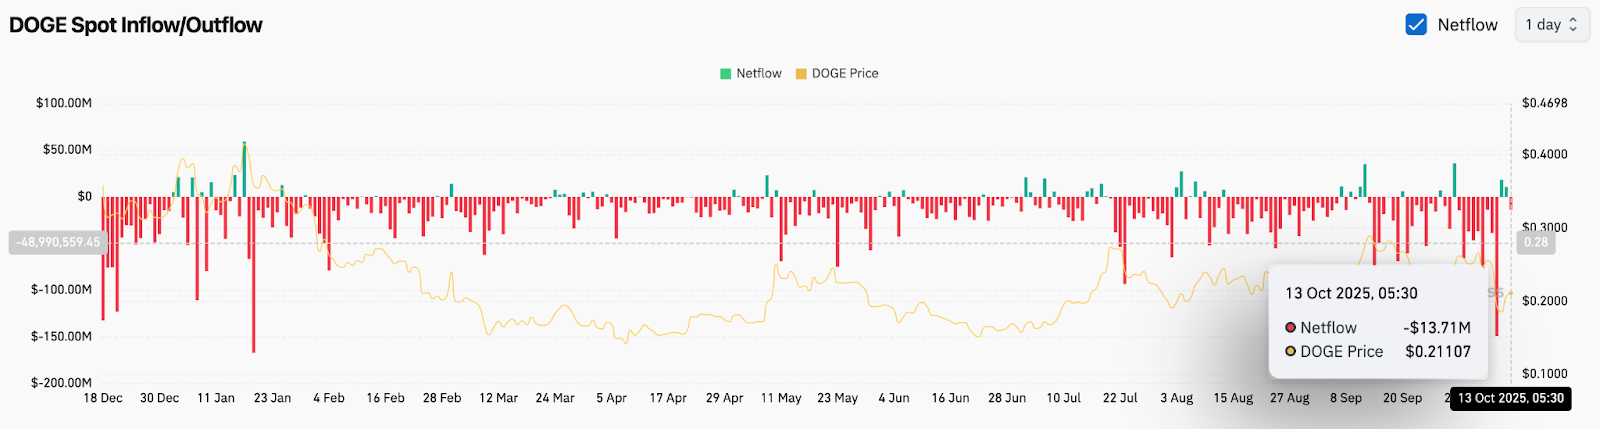Screen dimensions: 1600x429
Task: Open the 1 day interval dropdown
Action: coord(1551,25)
